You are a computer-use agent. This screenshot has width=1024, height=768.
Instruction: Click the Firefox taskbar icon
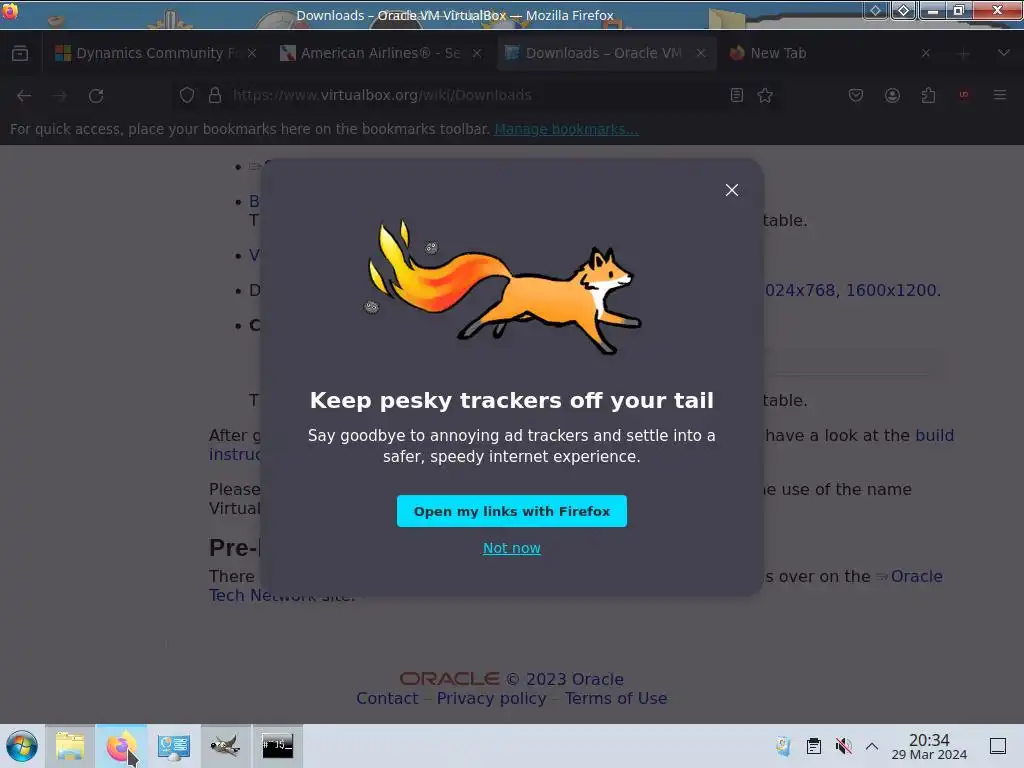(121, 746)
